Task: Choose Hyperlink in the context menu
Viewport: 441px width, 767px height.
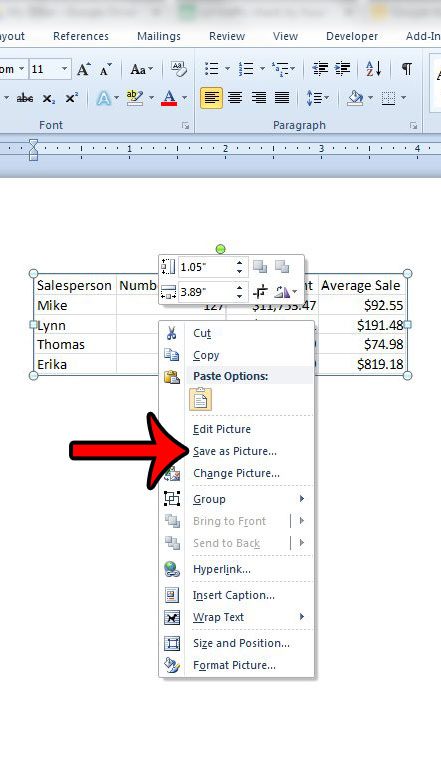Action: [236, 569]
